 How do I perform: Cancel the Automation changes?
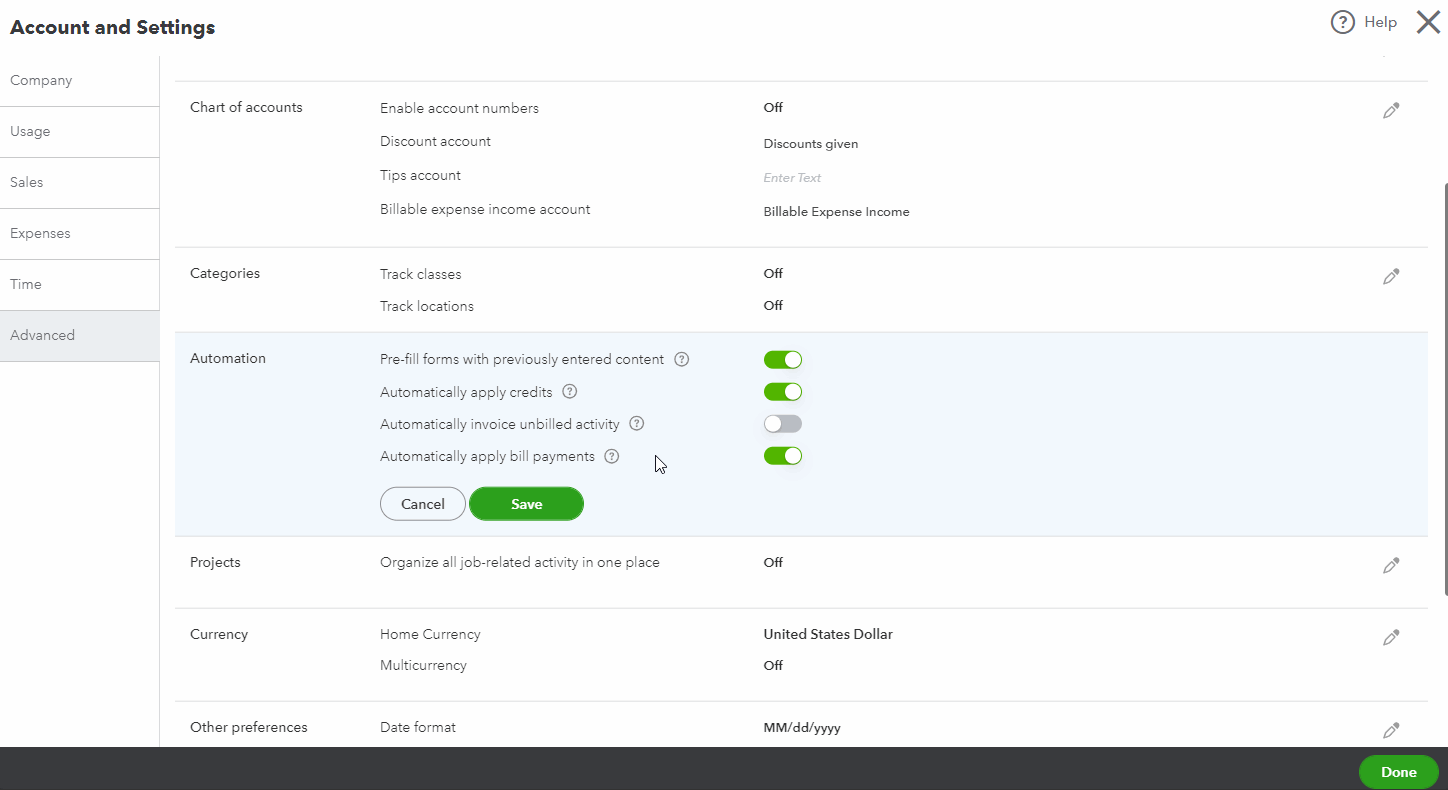click(423, 504)
